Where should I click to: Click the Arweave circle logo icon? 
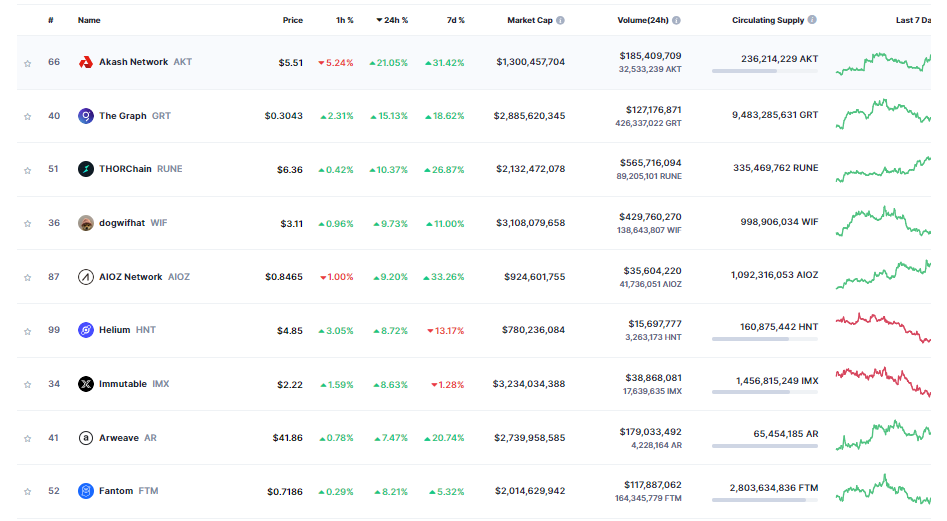pos(86,438)
